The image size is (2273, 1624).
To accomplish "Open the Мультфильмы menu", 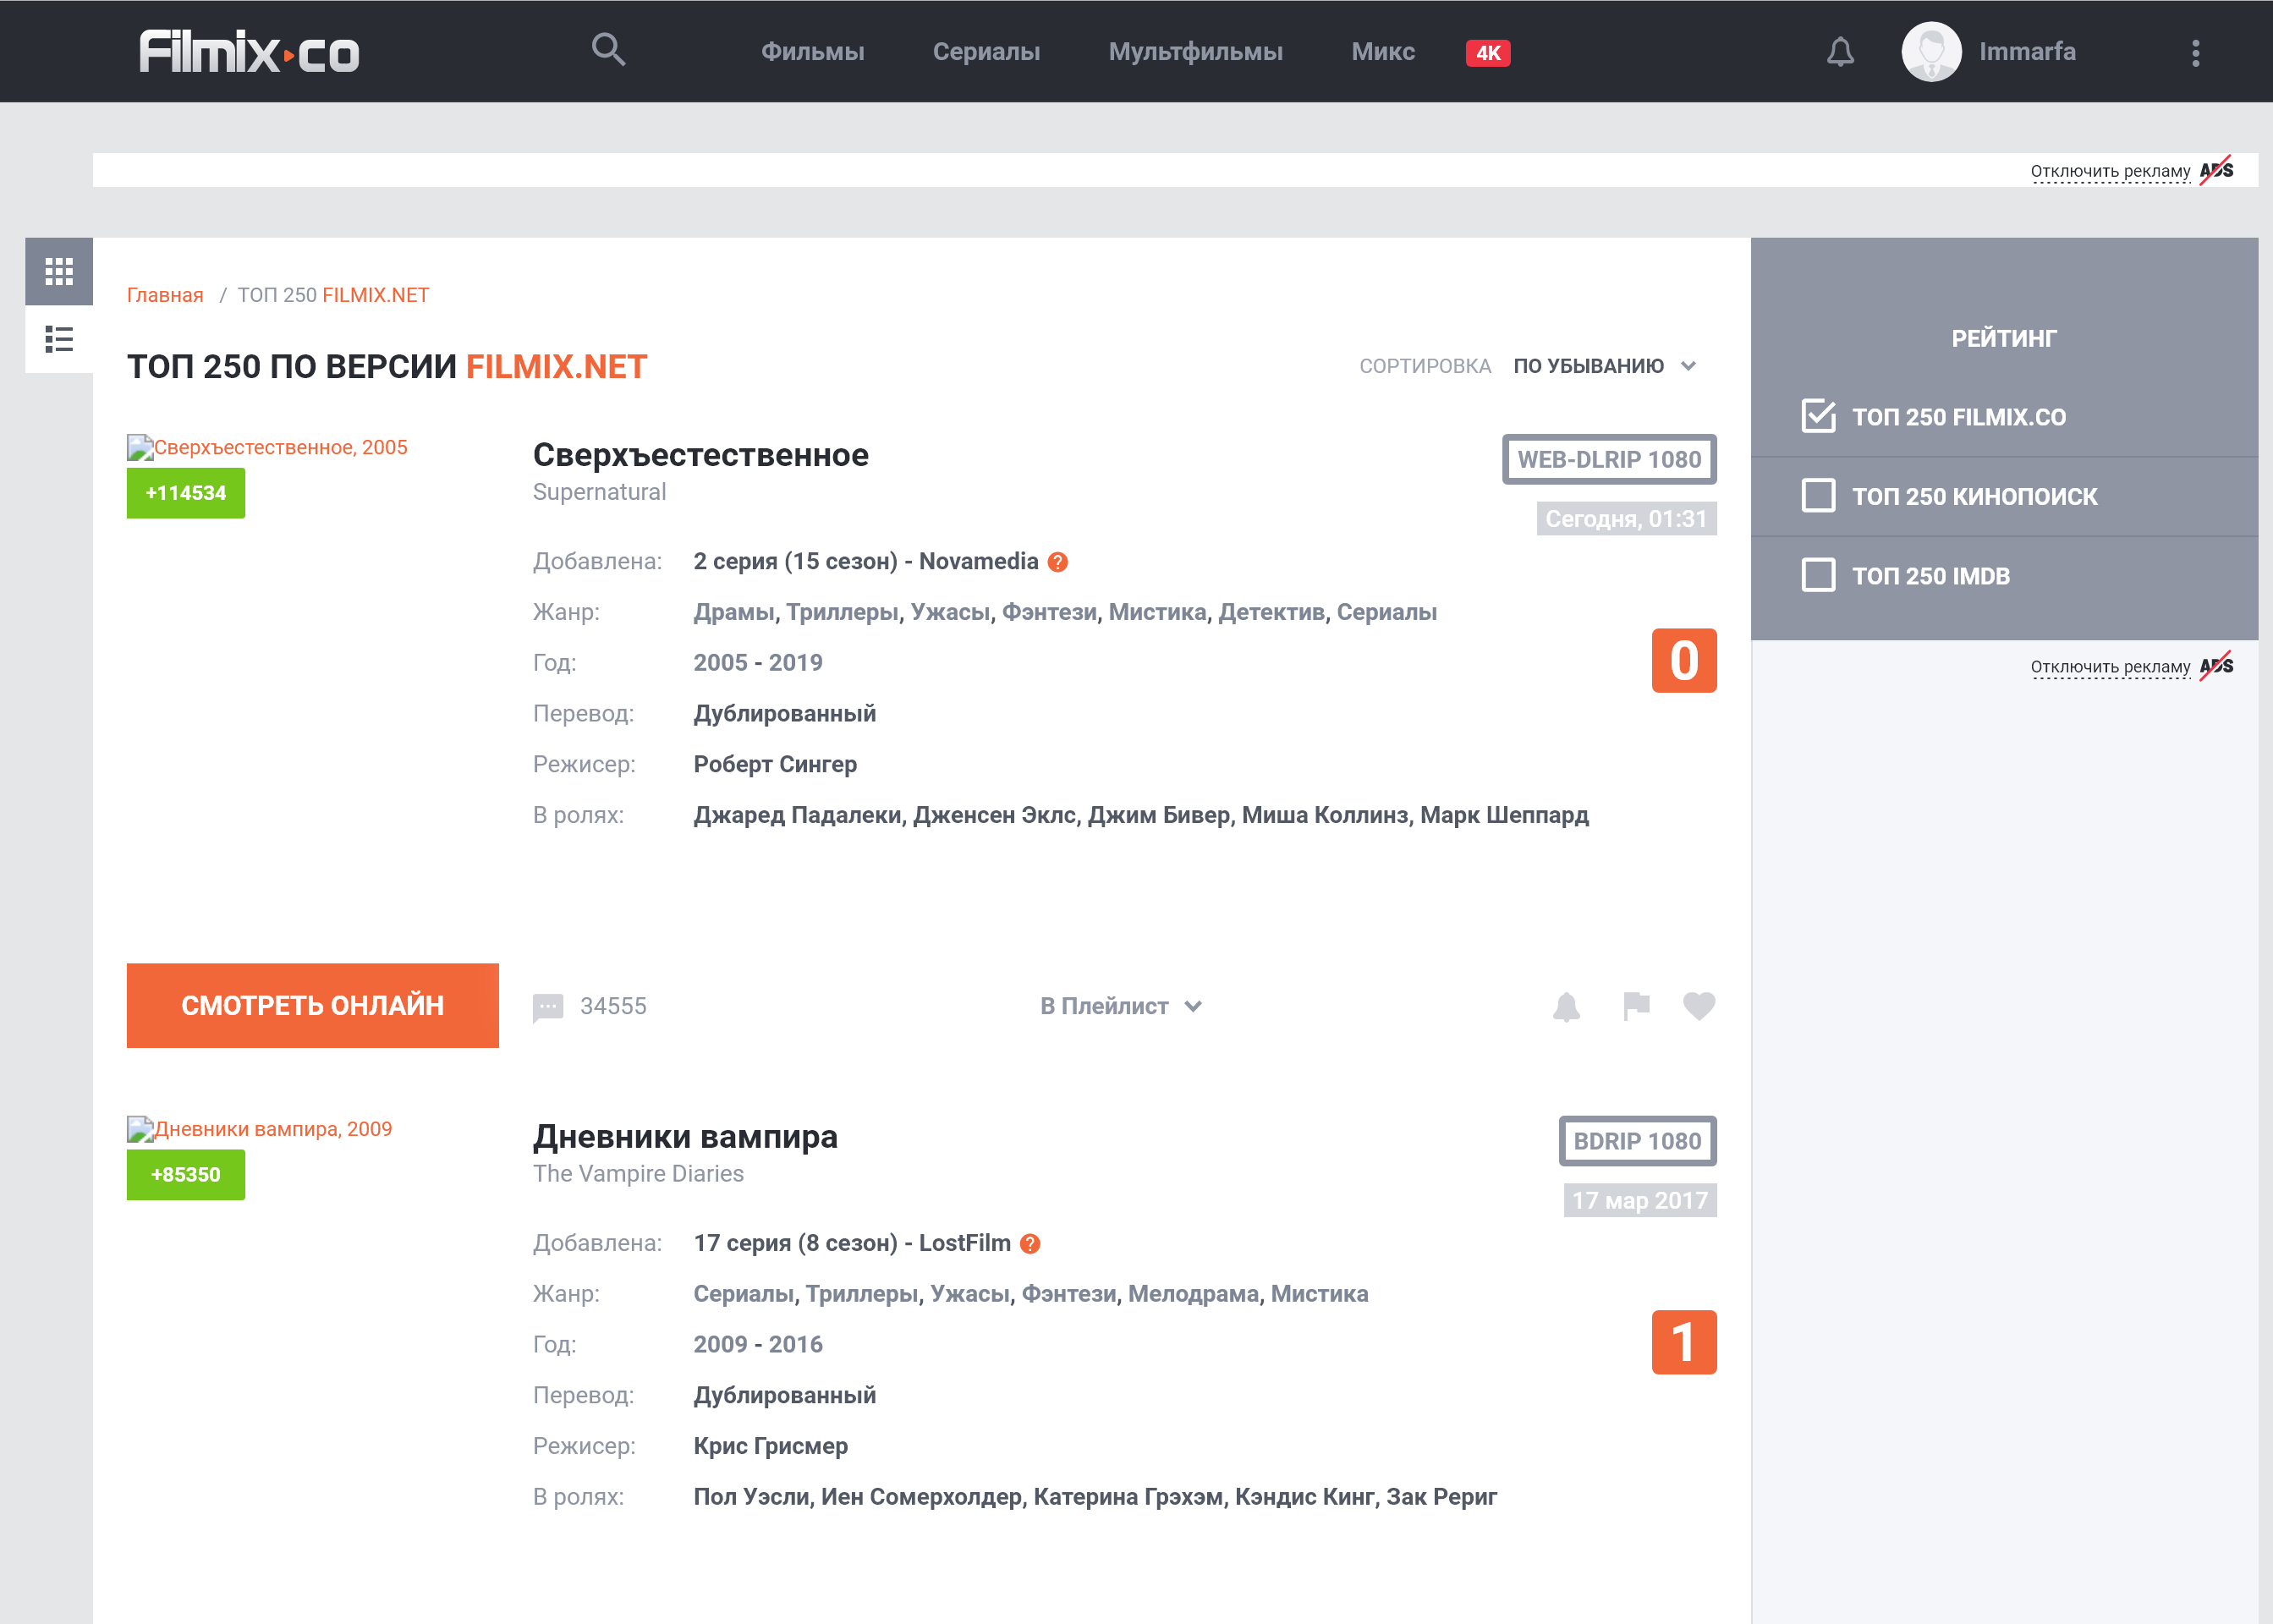I will pyautogui.click(x=1195, y=52).
